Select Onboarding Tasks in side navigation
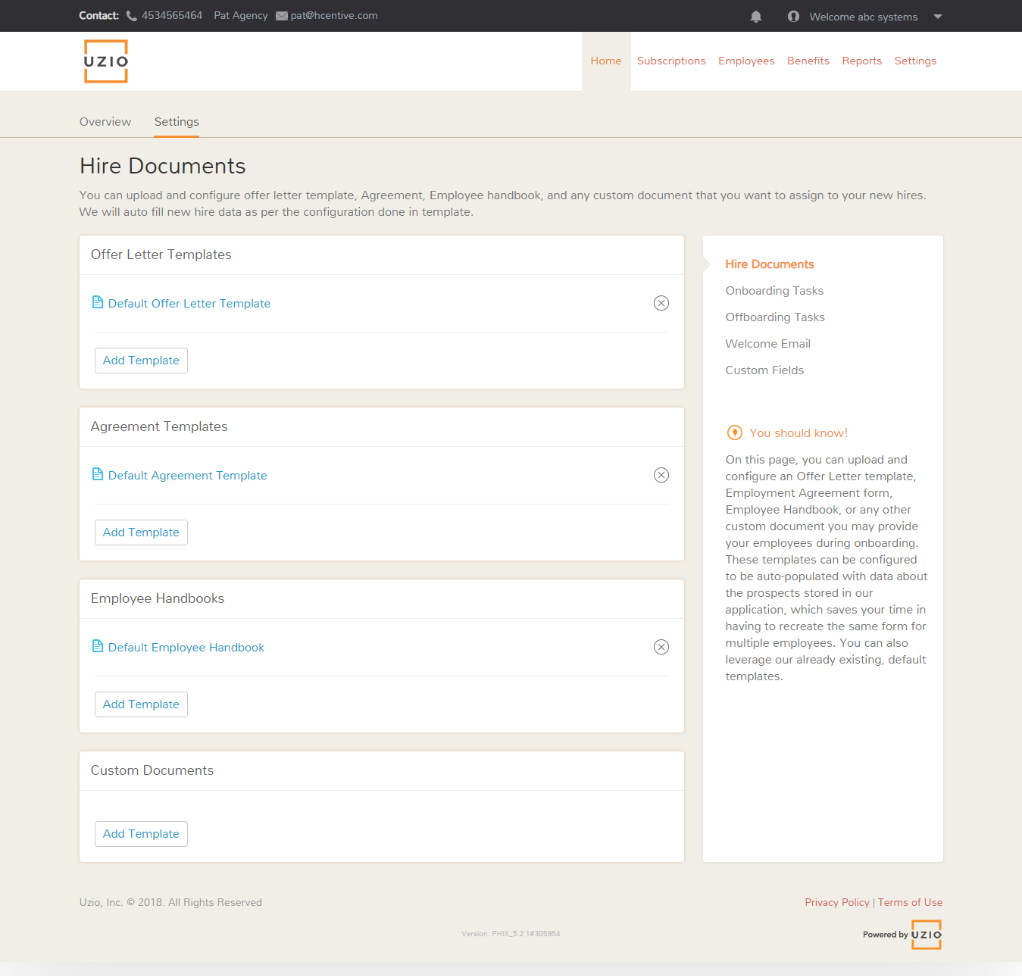 coord(774,291)
